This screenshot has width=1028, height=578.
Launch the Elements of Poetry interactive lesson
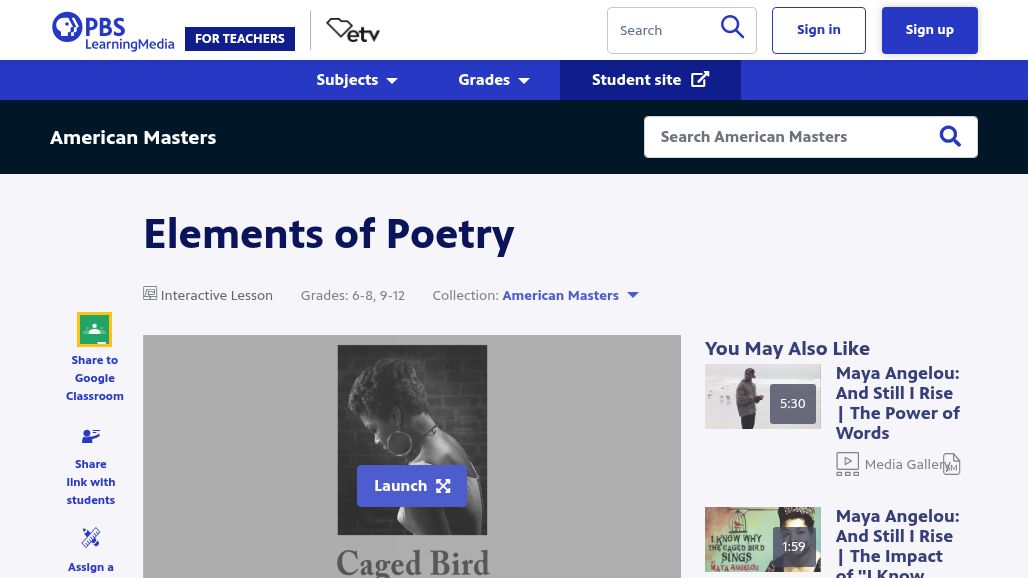(x=412, y=486)
